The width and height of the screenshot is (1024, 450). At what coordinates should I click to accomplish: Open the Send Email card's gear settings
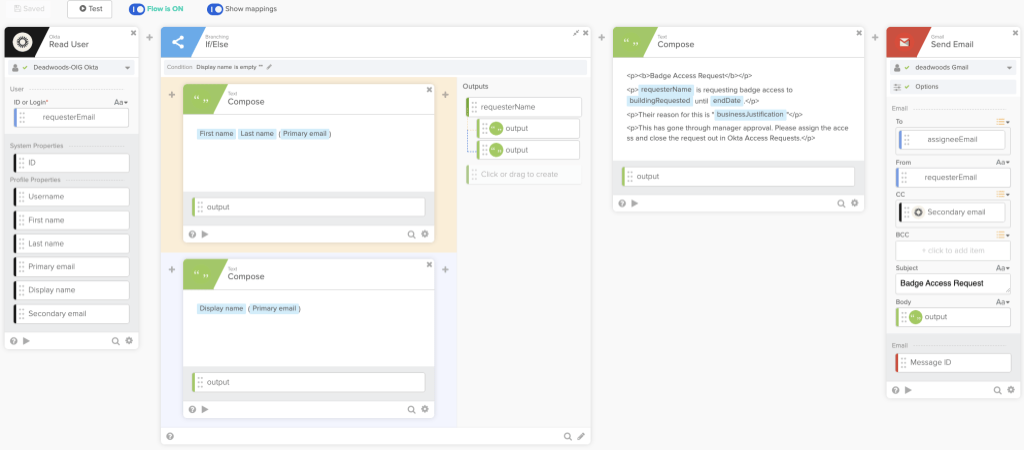1008,392
